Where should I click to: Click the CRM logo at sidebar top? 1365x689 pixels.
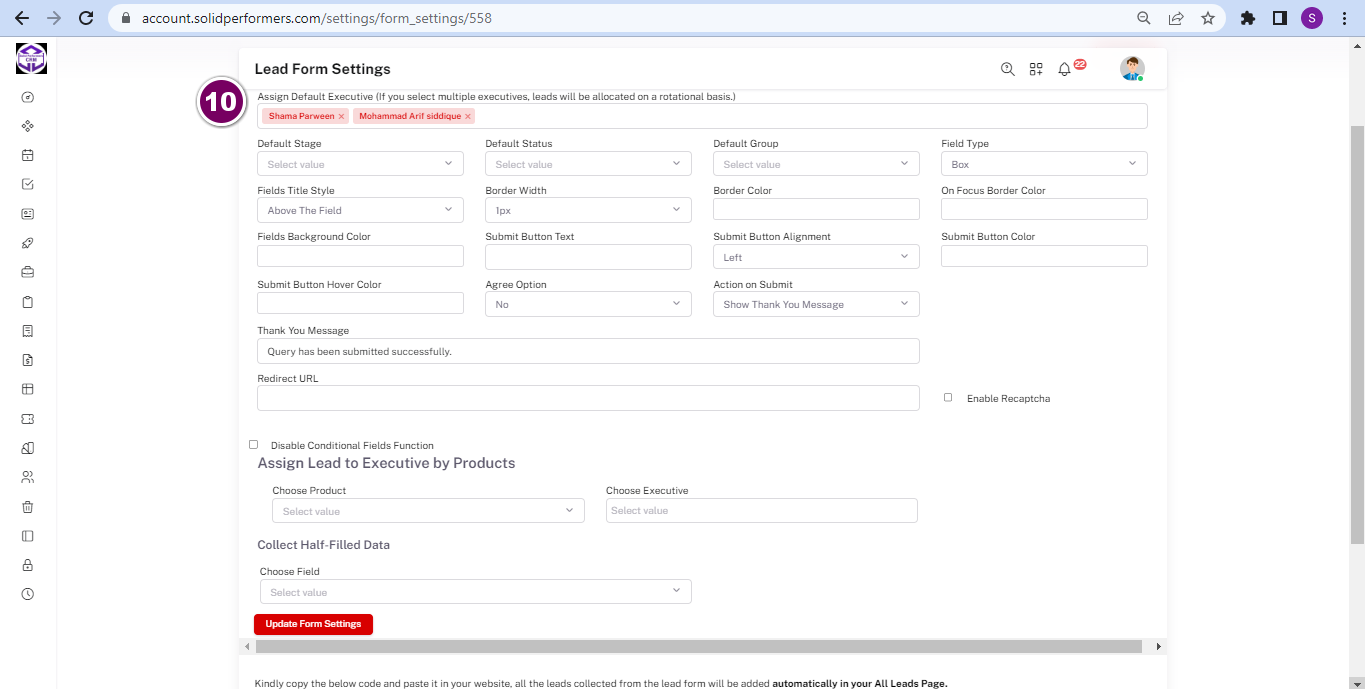[31, 59]
